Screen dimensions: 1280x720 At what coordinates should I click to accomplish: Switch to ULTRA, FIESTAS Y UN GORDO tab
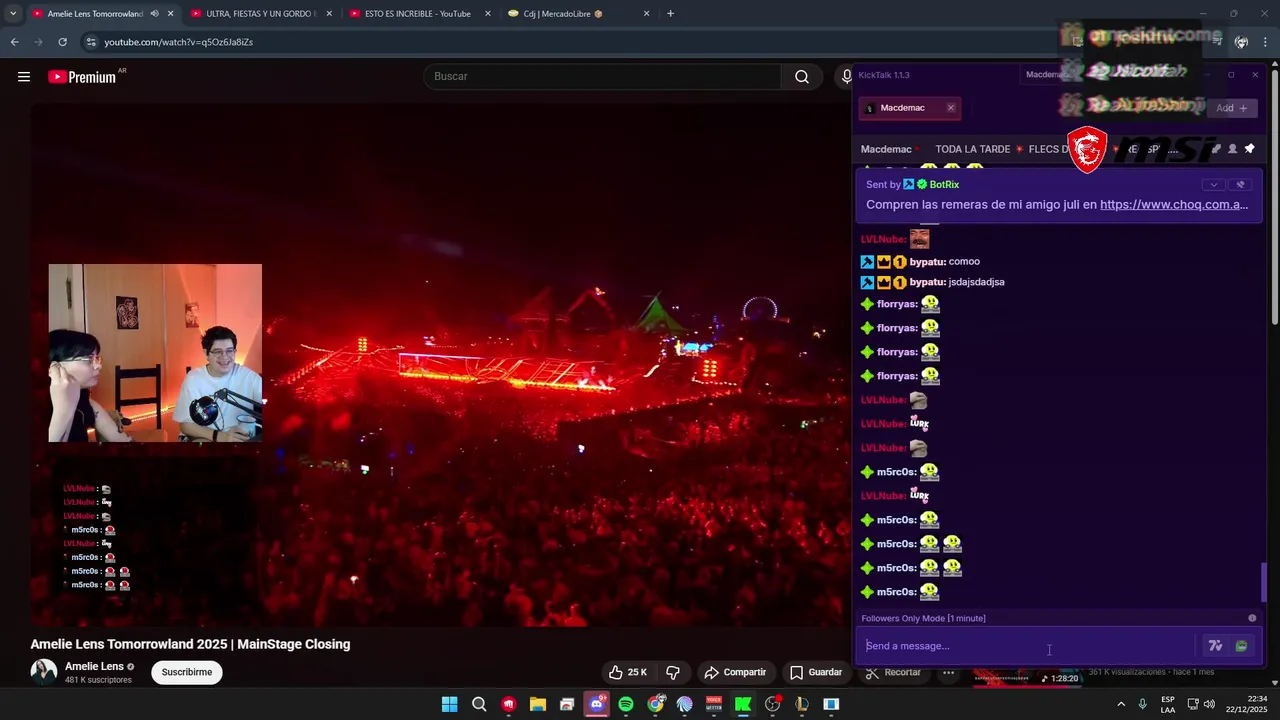261,14
